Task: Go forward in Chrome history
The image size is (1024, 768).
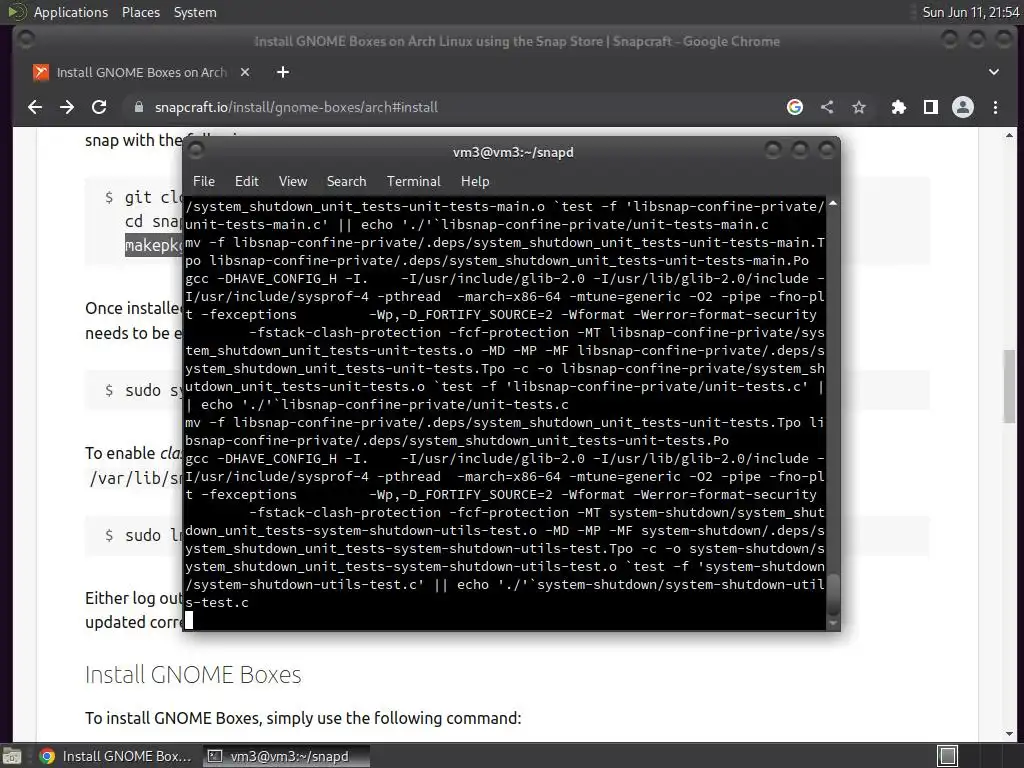Action: (67, 107)
